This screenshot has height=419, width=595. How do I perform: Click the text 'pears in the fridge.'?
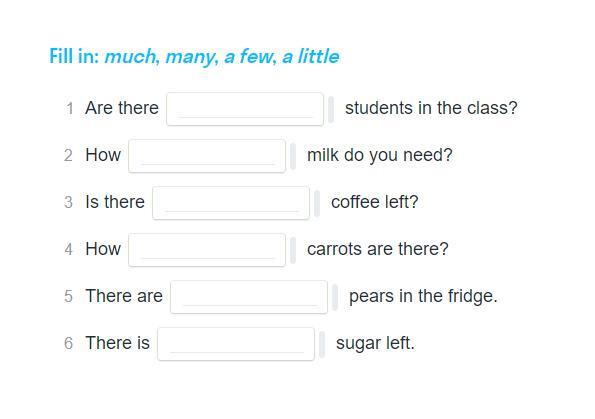coord(423,296)
